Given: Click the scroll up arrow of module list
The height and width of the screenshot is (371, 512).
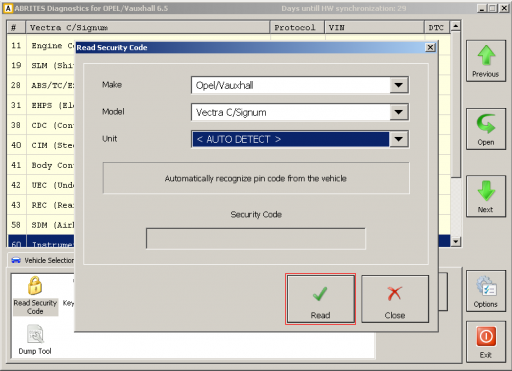Looking at the screenshot, I should pyautogui.click(x=455, y=26).
